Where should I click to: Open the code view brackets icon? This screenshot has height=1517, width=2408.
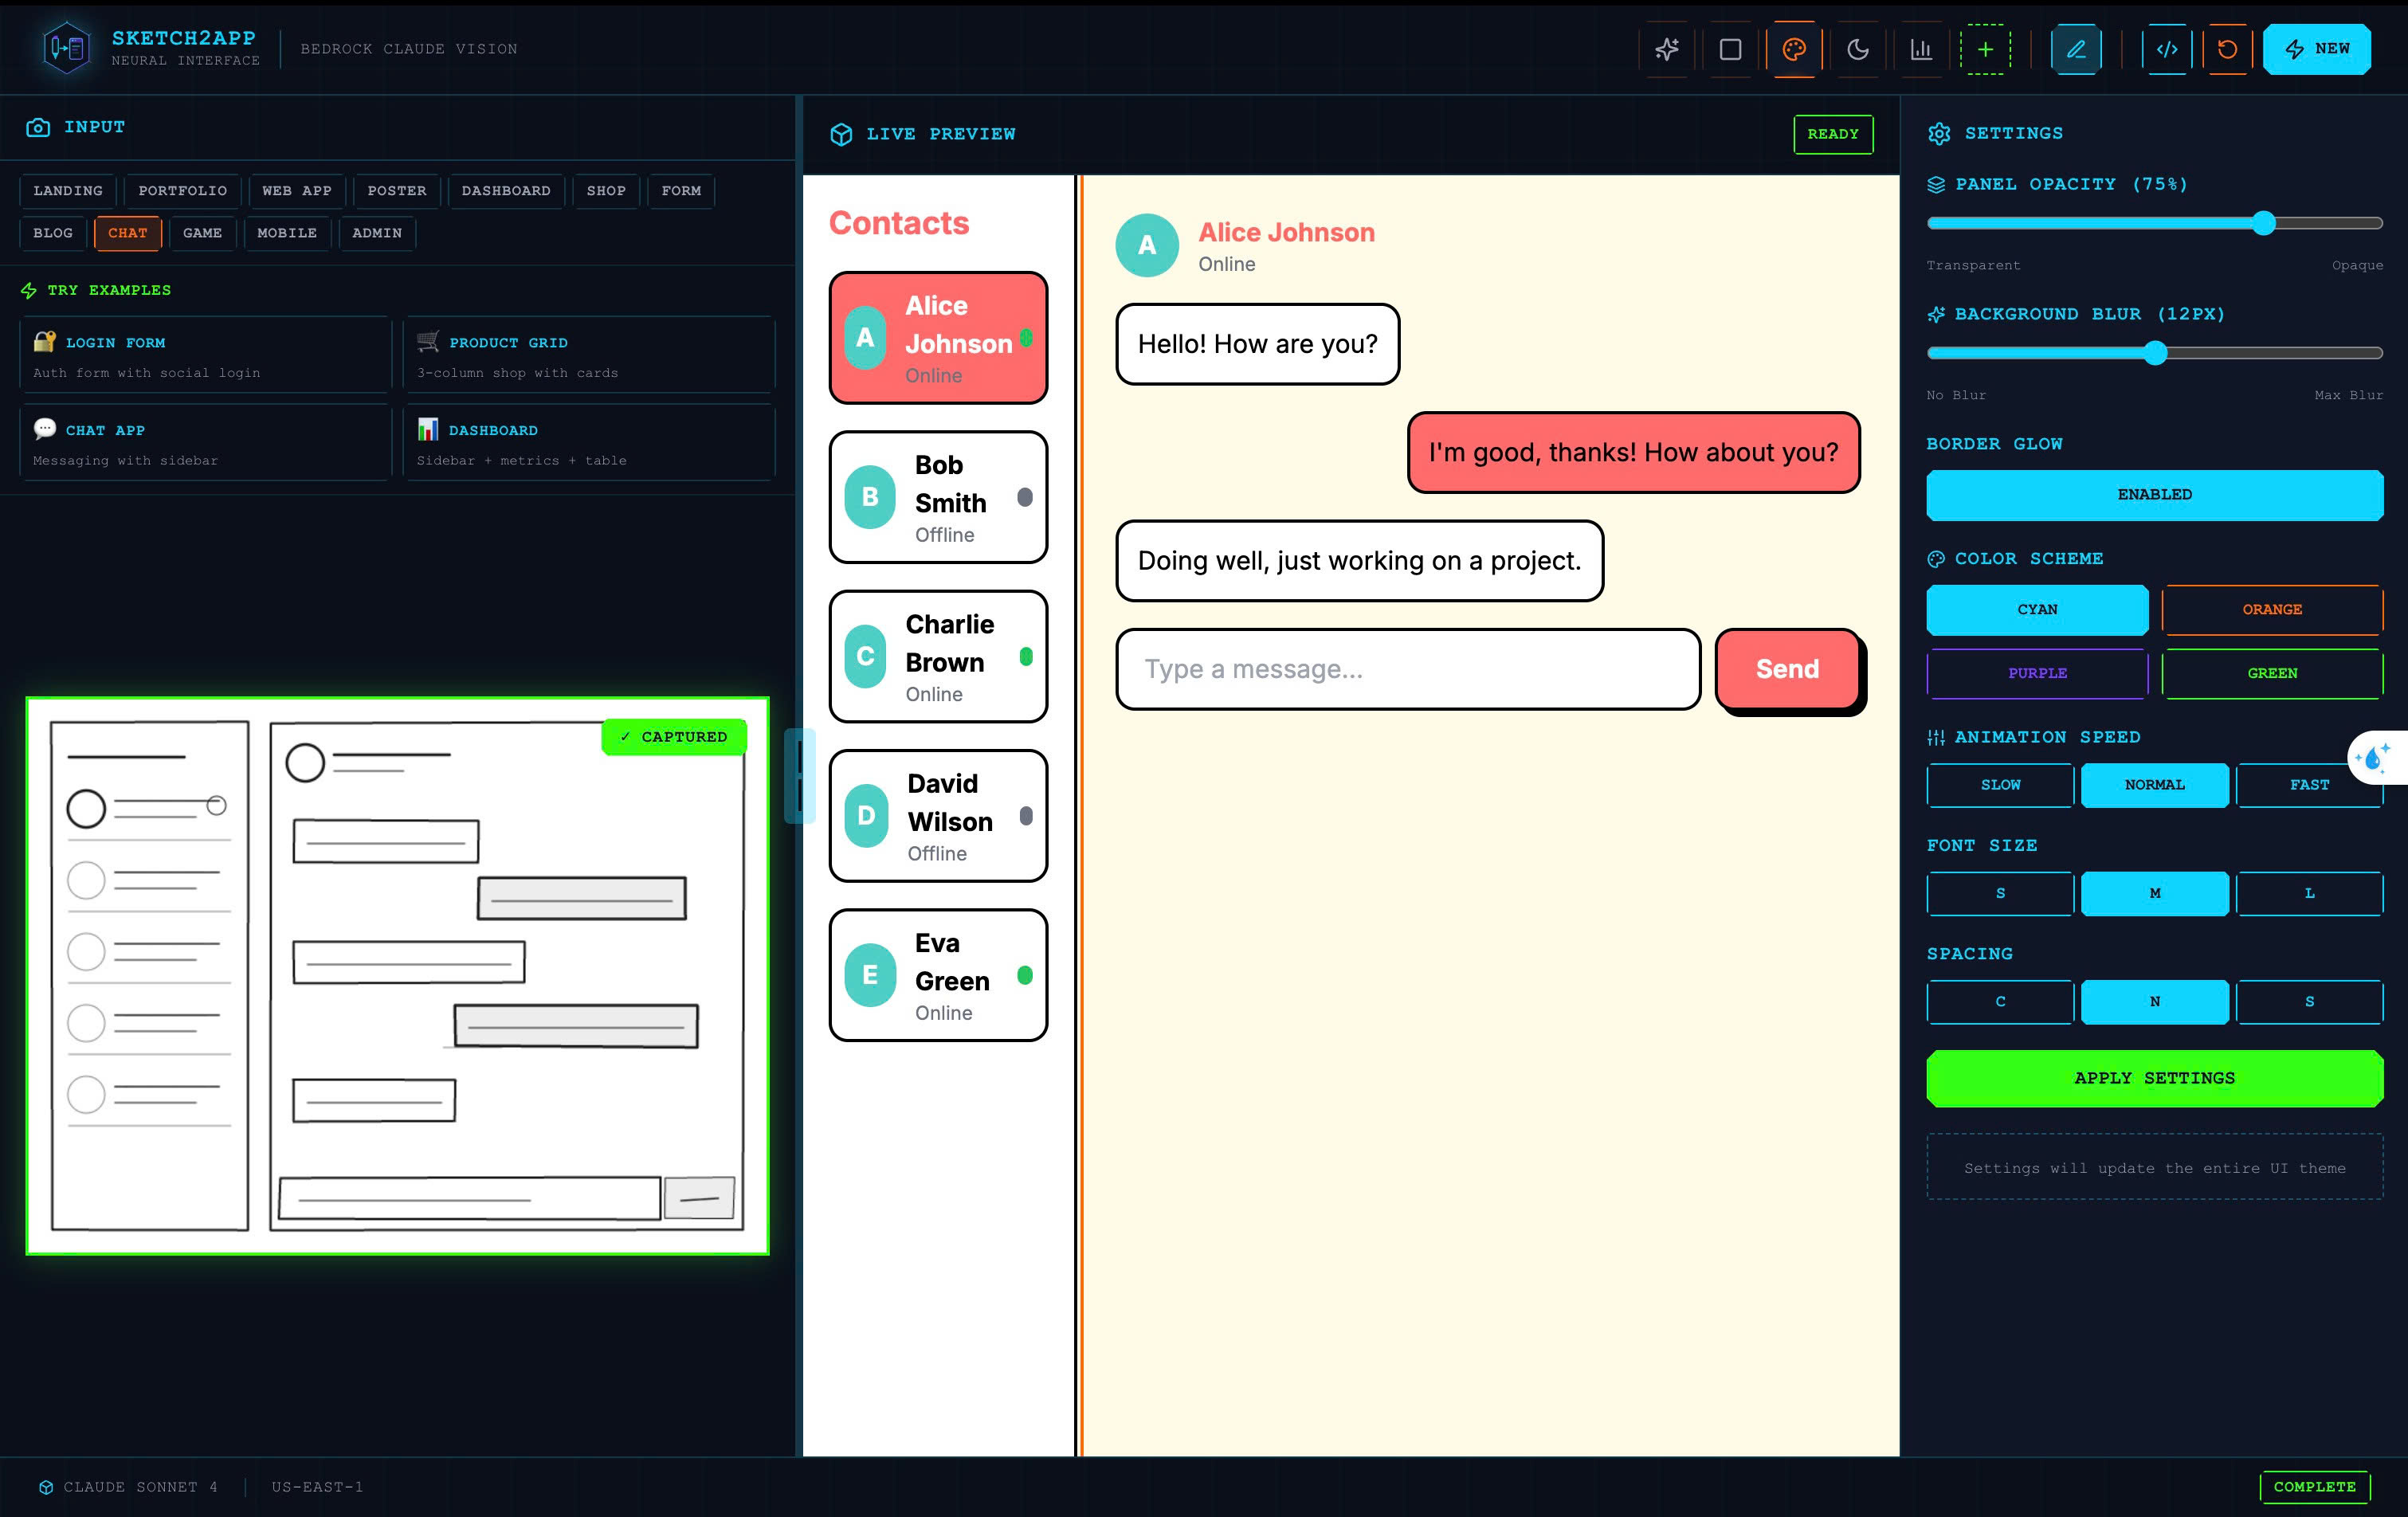pos(2166,49)
